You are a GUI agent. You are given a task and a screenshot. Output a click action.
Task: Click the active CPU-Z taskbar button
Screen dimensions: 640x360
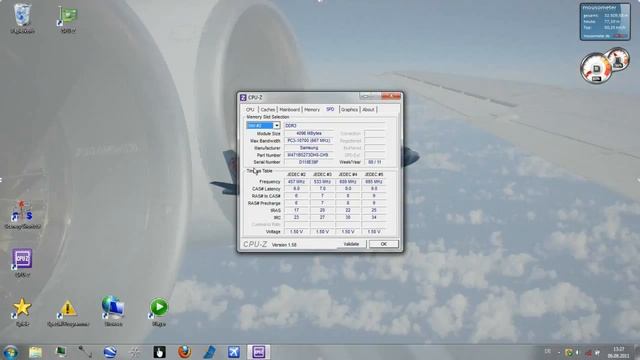[x=258, y=352]
